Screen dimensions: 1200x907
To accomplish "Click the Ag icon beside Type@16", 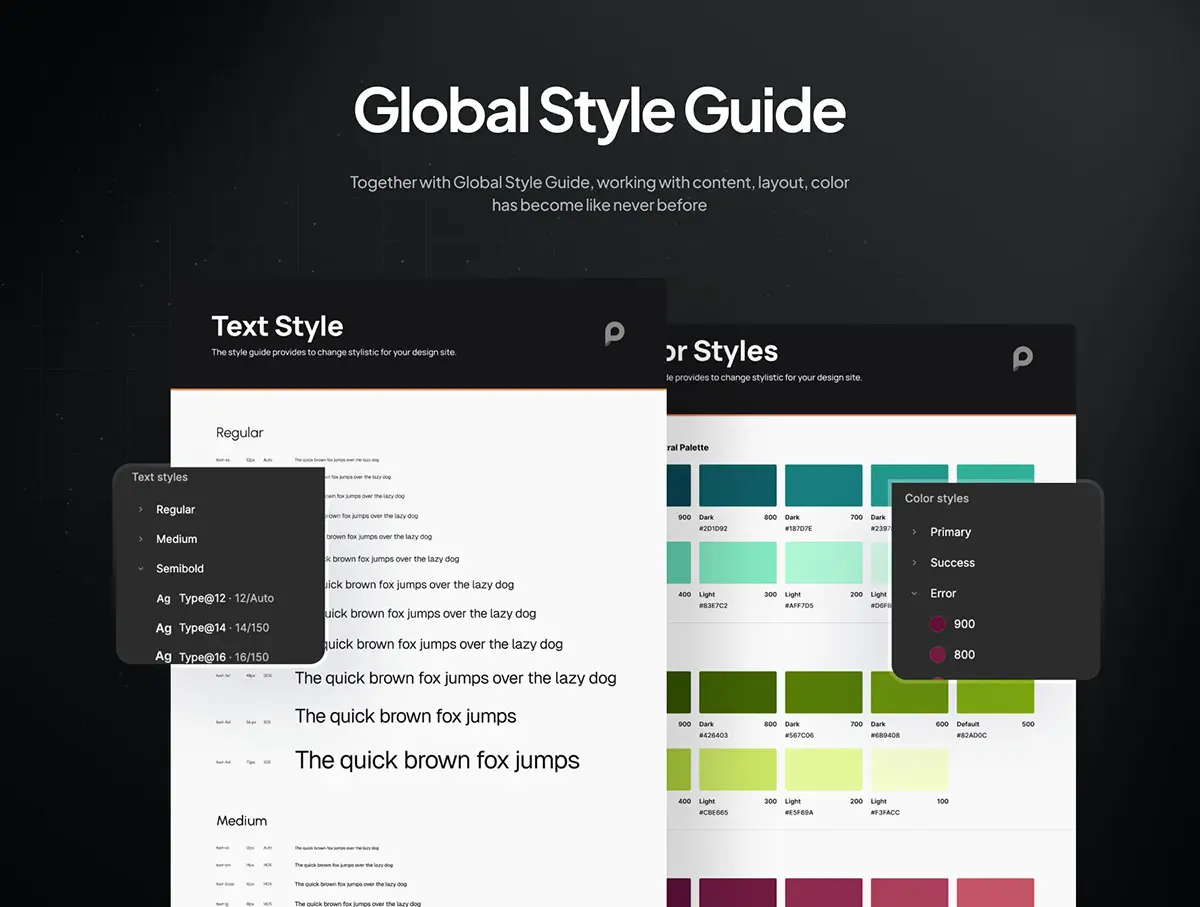I will click(x=163, y=656).
